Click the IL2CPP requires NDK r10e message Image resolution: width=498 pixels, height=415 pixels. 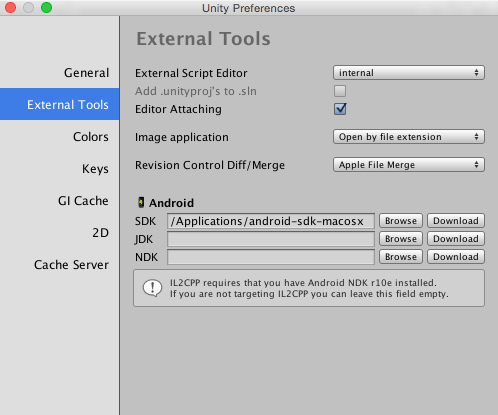(x=309, y=288)
